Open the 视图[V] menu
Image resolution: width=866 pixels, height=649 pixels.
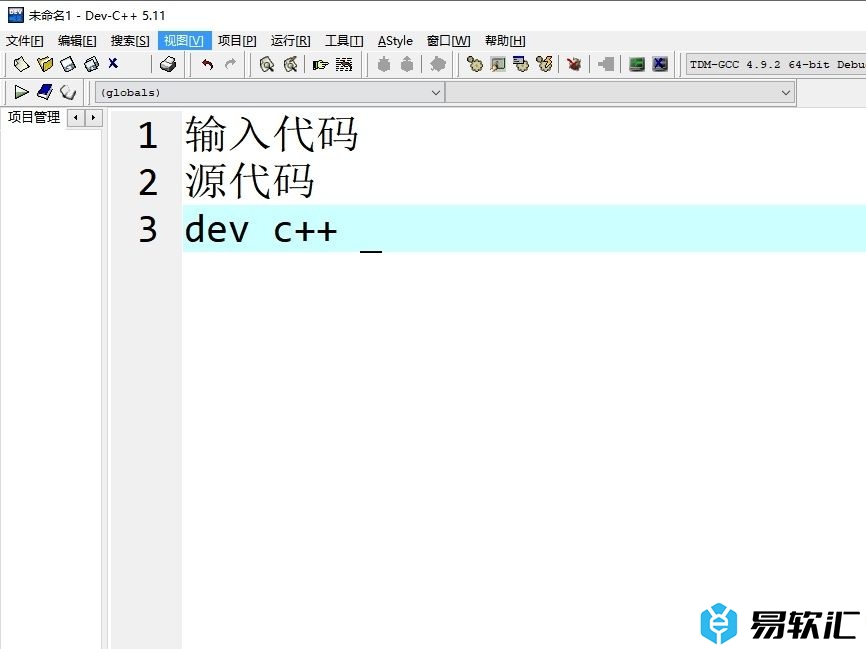(x=184, y=41)
